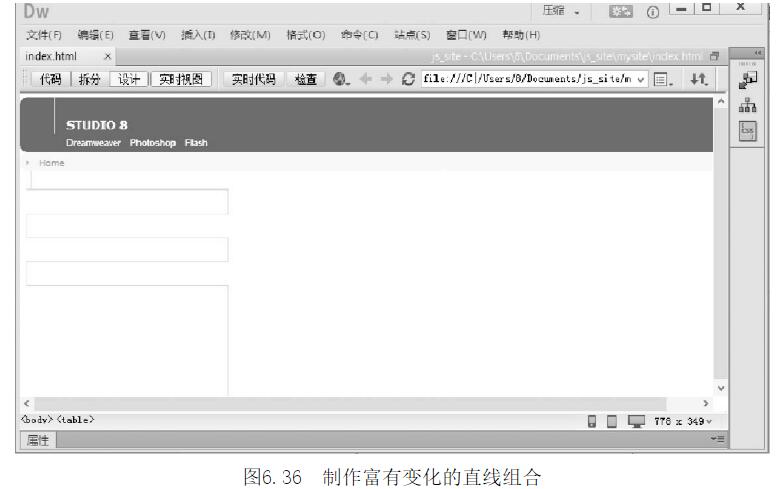Image resolution: width=782 pixels, height=489 pixels.
Task: Click the refresh icon in document toolbar
Action: (x=409, y=80)
